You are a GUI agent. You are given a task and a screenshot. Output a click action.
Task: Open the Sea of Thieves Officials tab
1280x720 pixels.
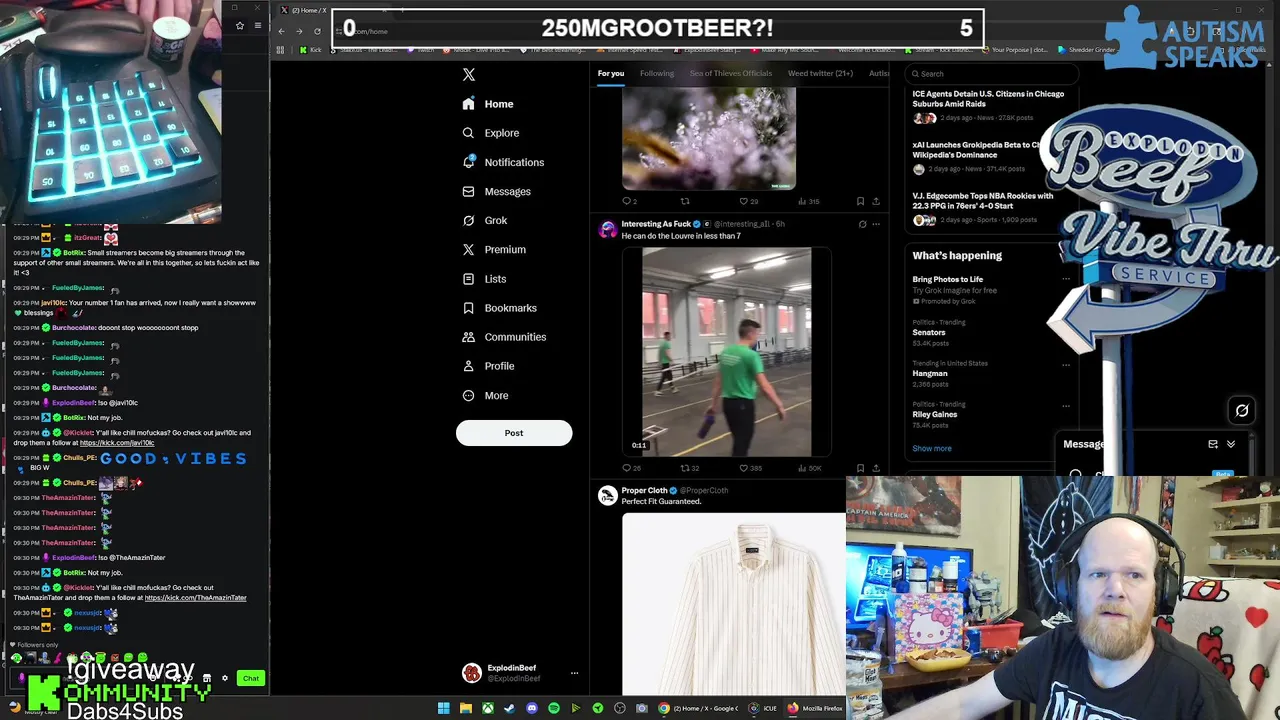tap(731, 73)
